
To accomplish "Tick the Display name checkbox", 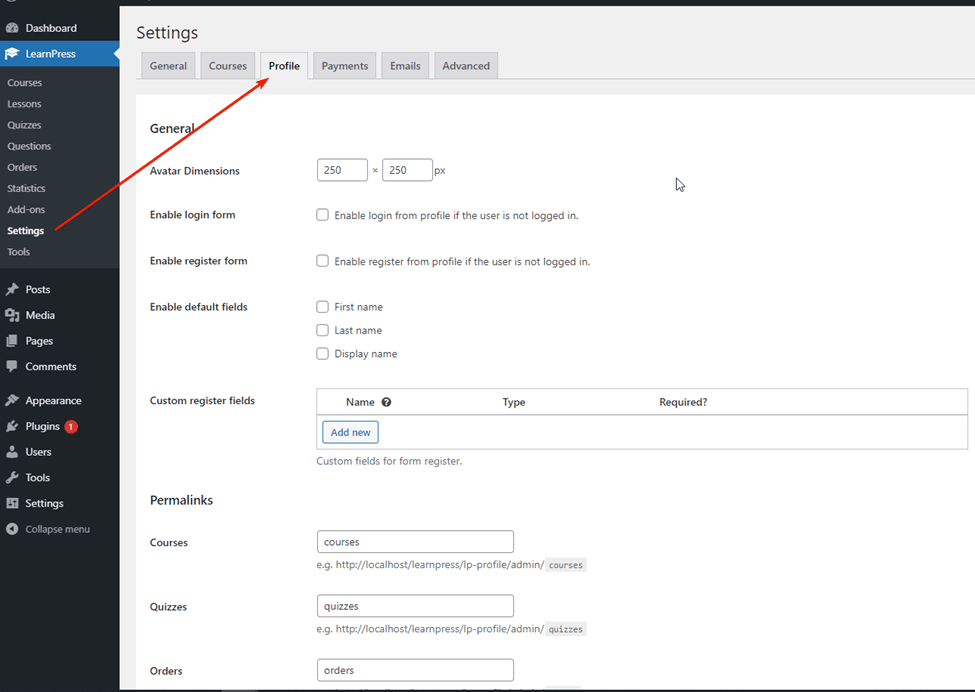I will (x=323, y=353).
